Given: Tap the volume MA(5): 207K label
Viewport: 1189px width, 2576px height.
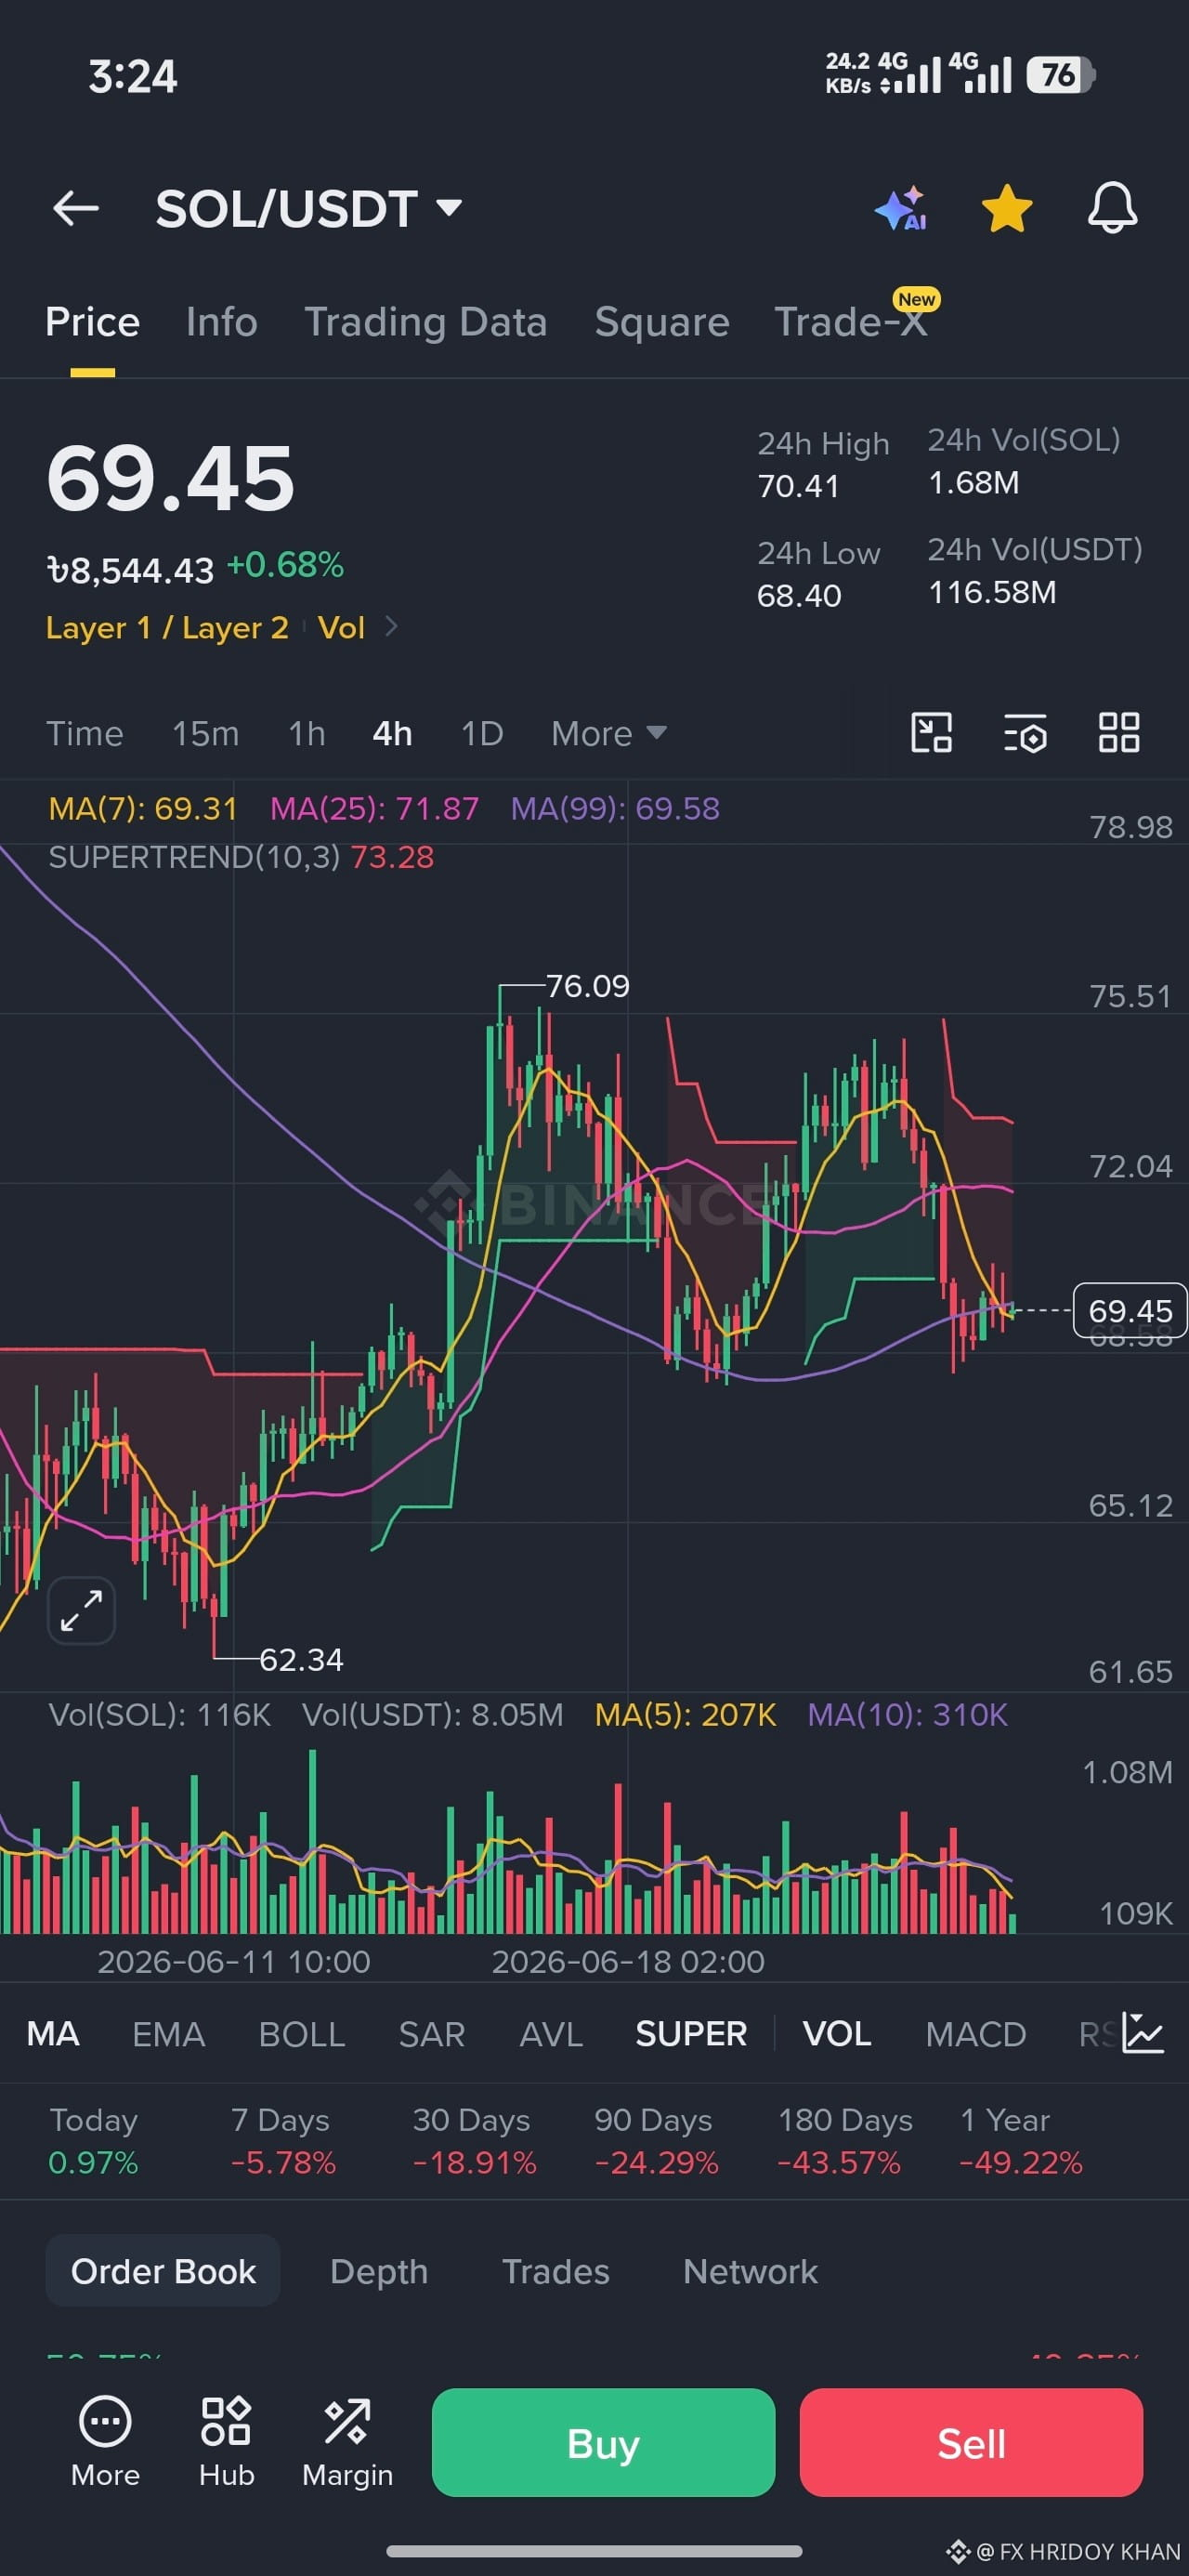Looking at the screenshot, I should (x=685, y=1715).
